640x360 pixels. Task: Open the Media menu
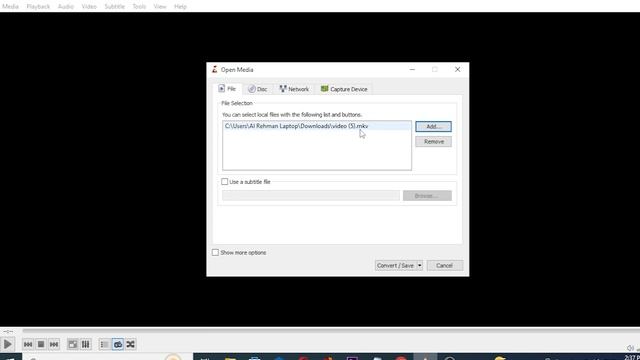(11, 7)
